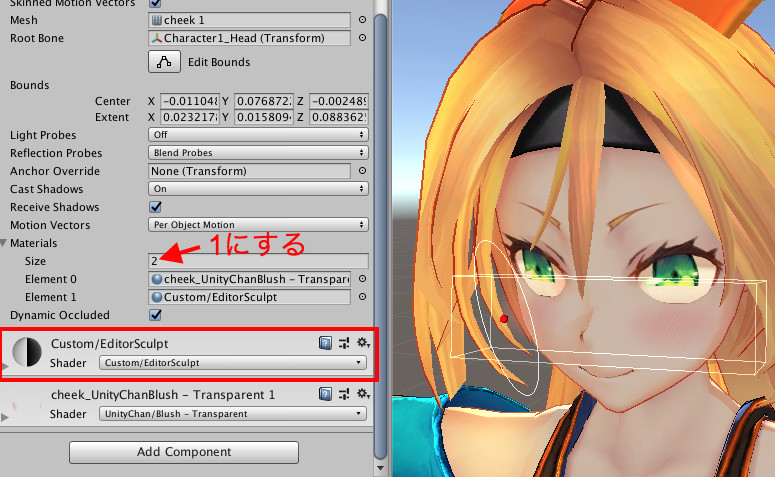The width and height of the screenshot is (775, 477).
Task: Click Bounds Center X field
Action: (x=190, y=101)
